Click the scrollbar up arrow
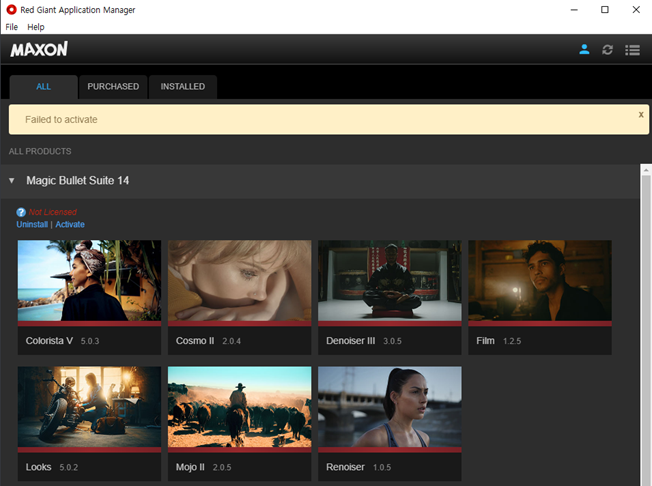Viewport: 652px width, 486px height. 646,170
